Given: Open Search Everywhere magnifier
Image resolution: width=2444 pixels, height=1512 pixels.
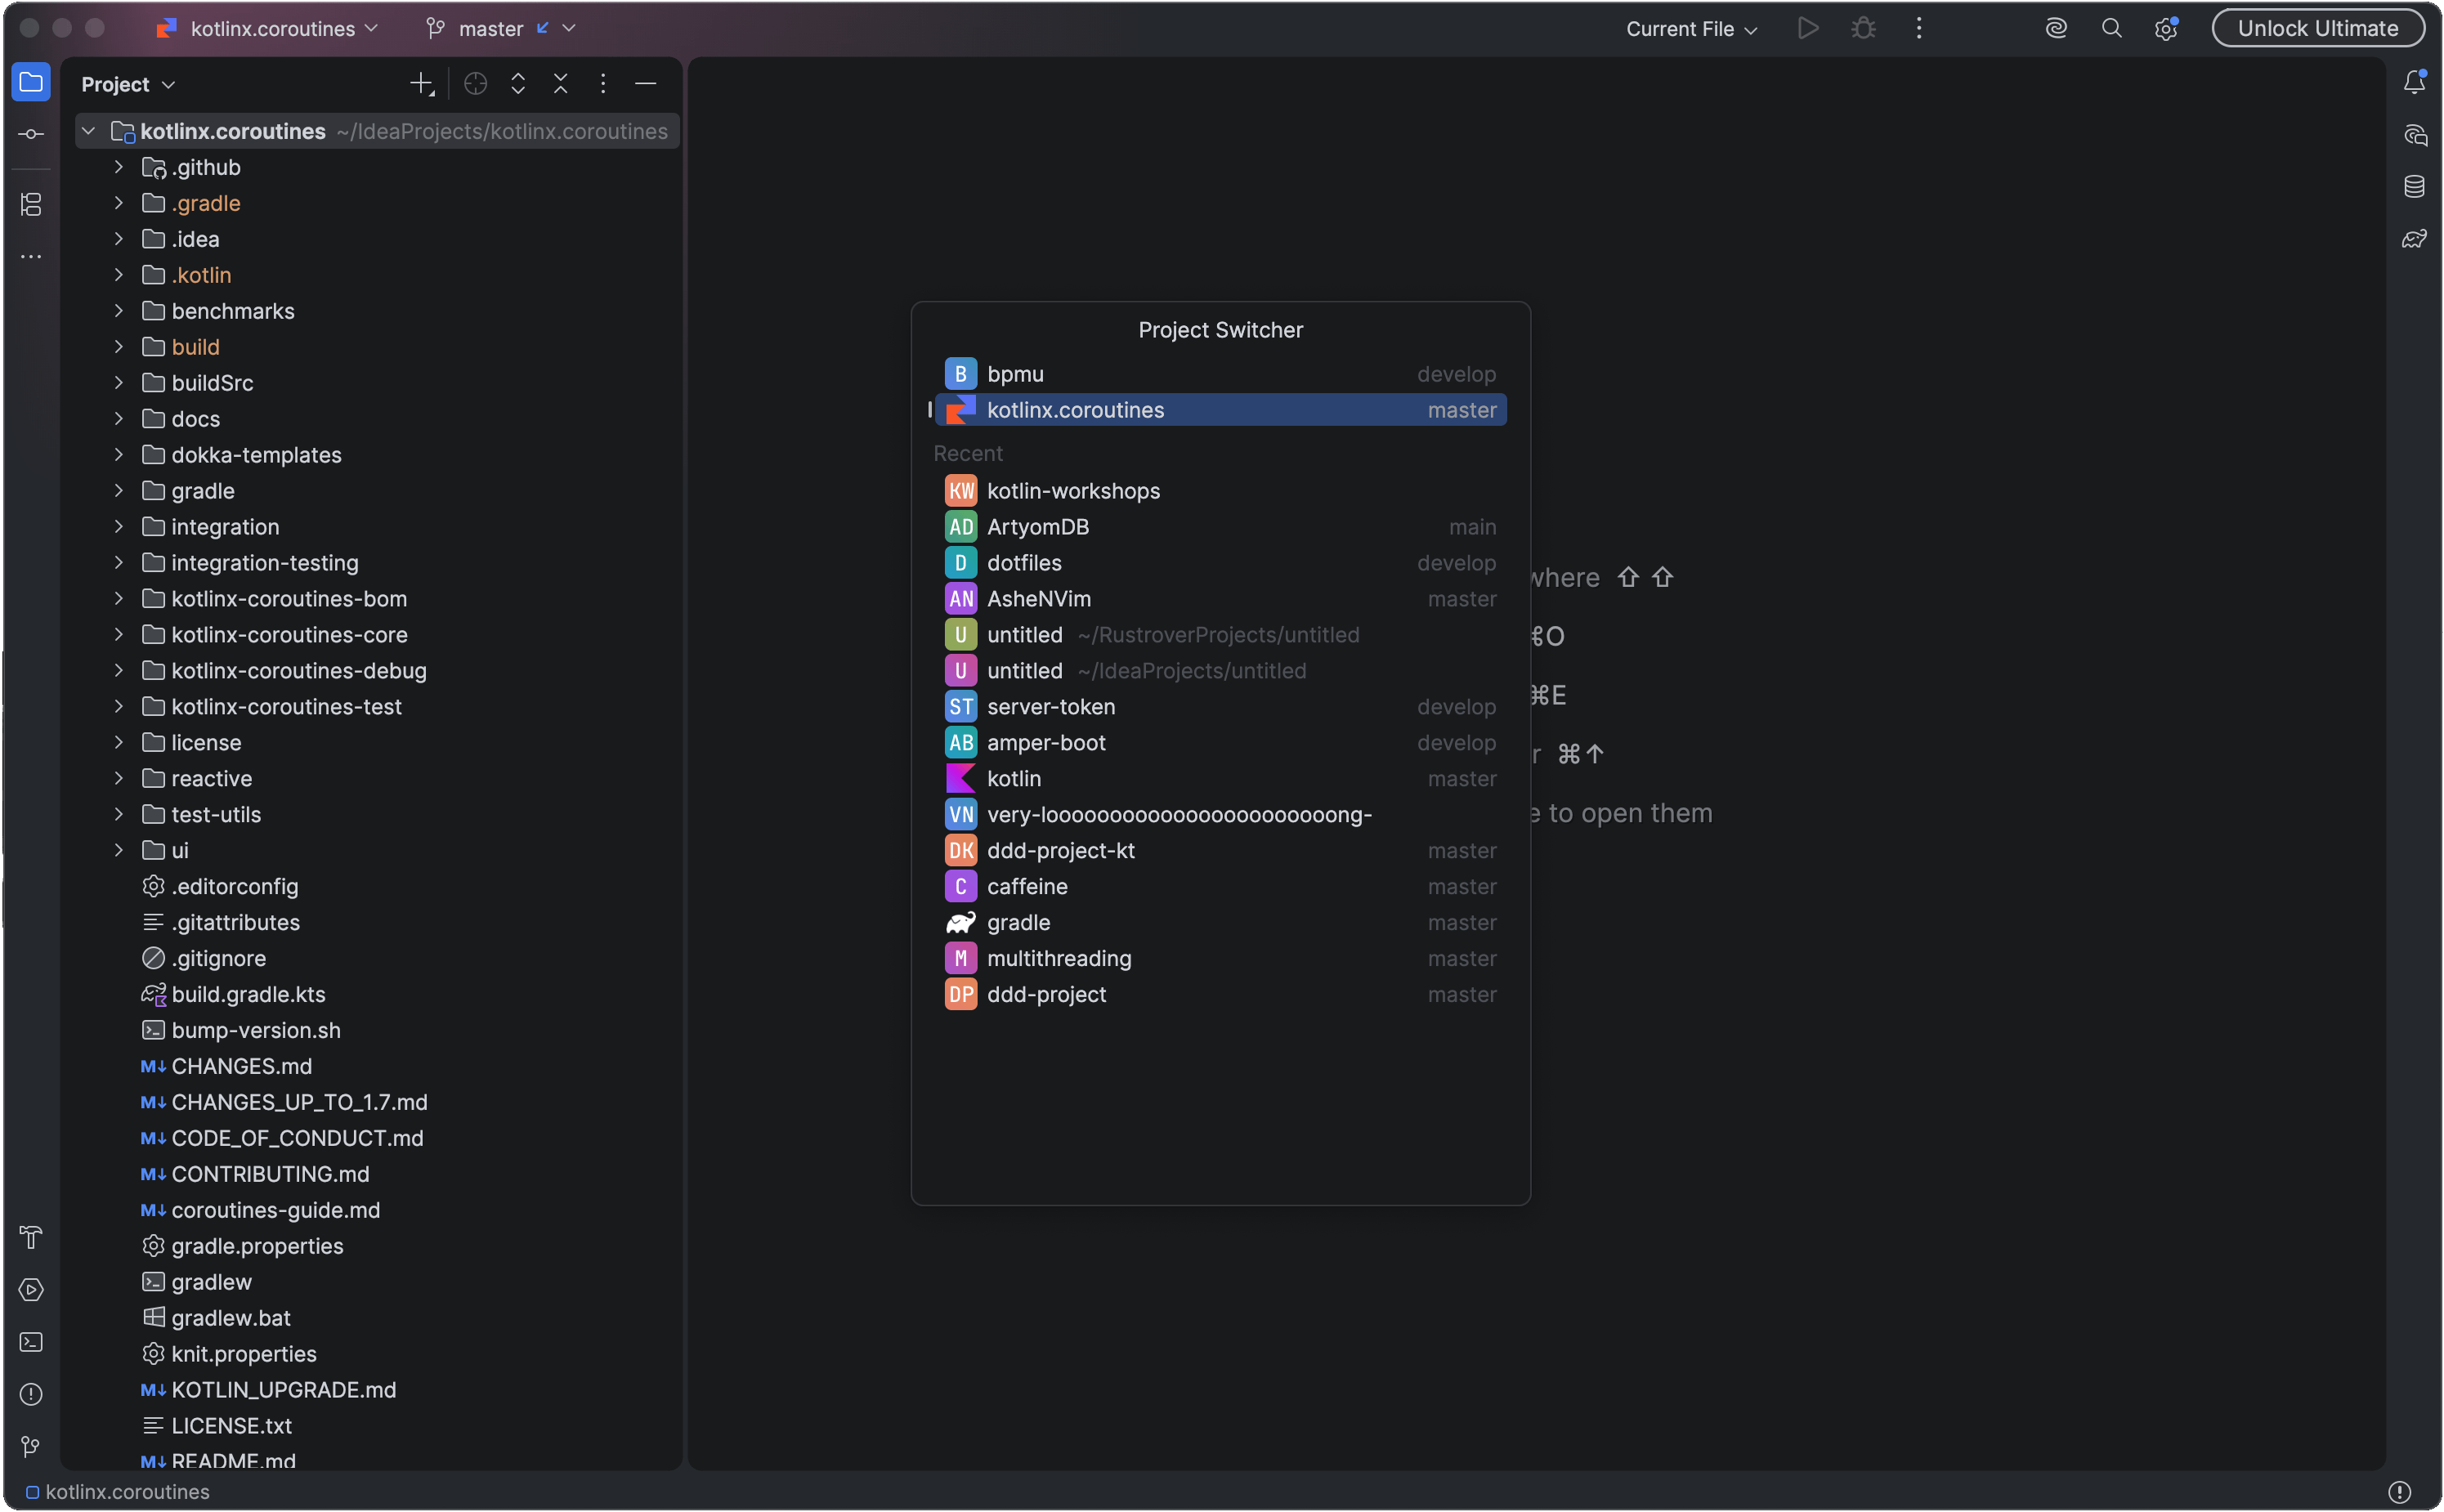Looking at the screenshot, I should (x=2111, y=28).
